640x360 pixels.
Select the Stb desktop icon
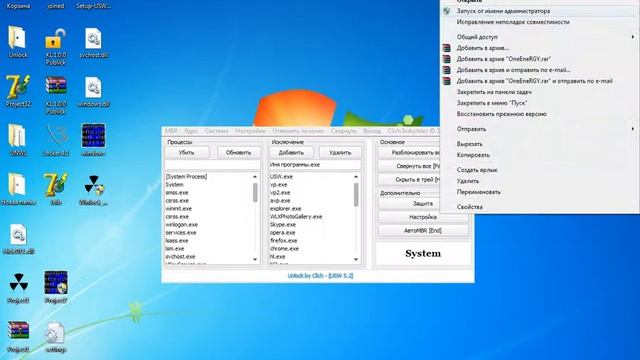[x=56, y=185]
